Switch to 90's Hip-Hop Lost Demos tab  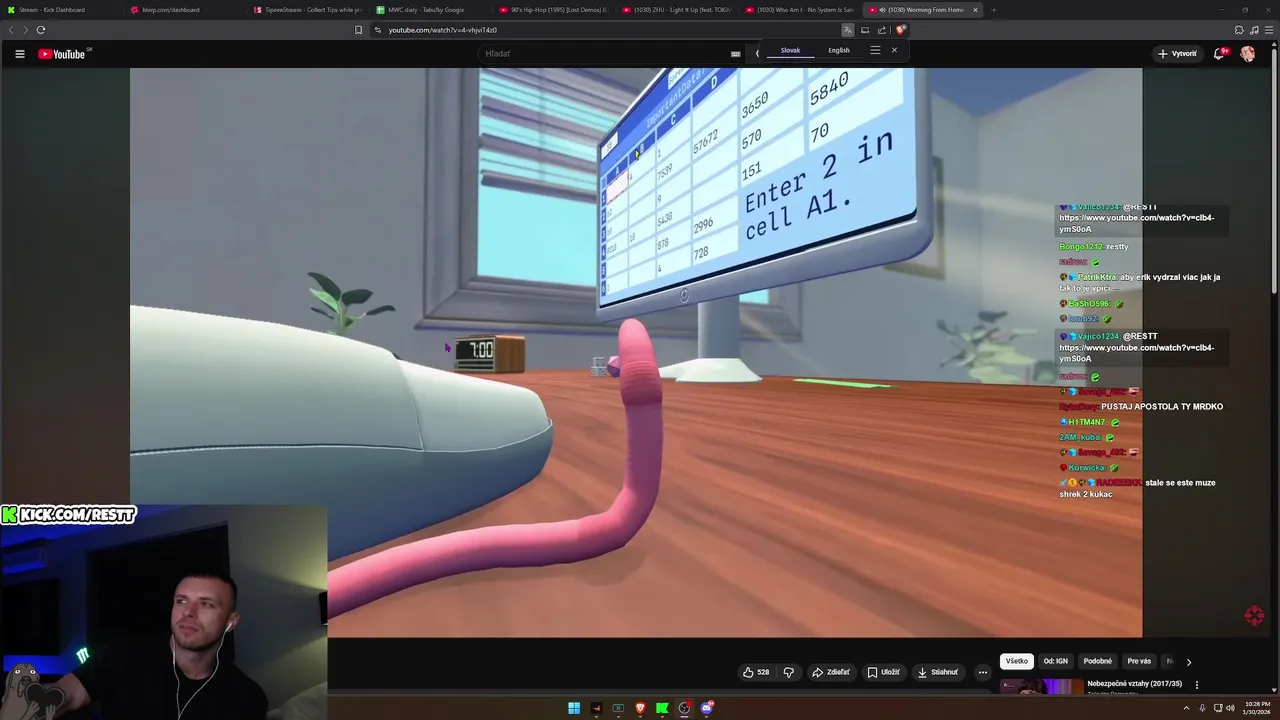552,10
